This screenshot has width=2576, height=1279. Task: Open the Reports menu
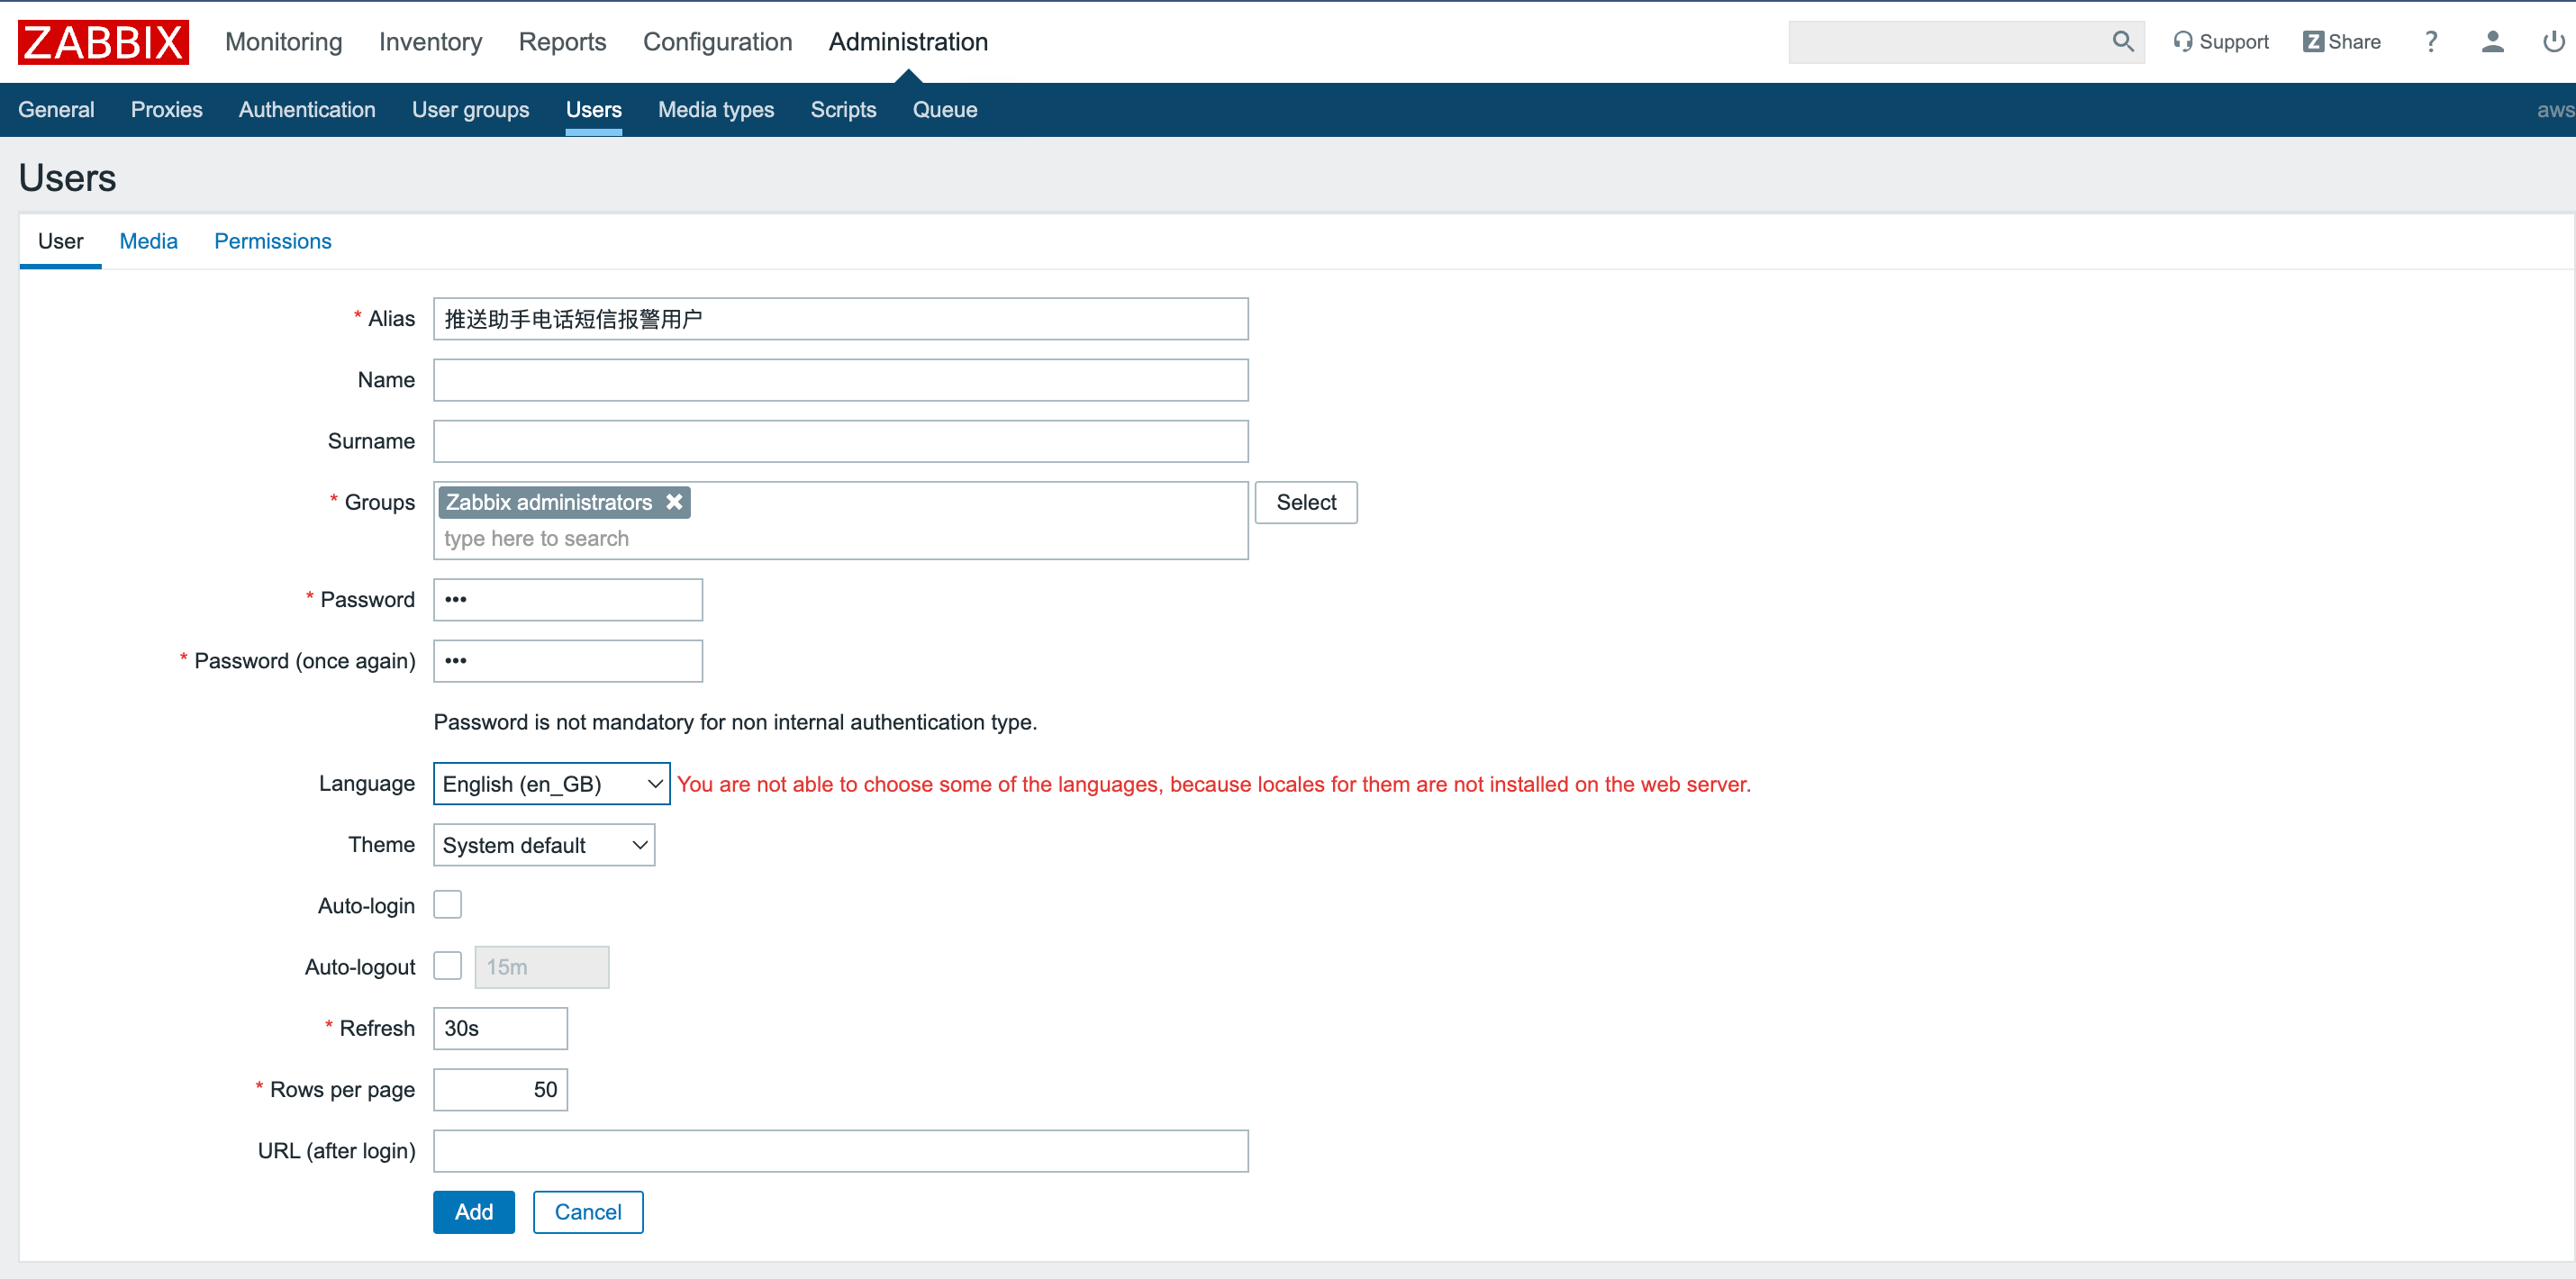562,42
